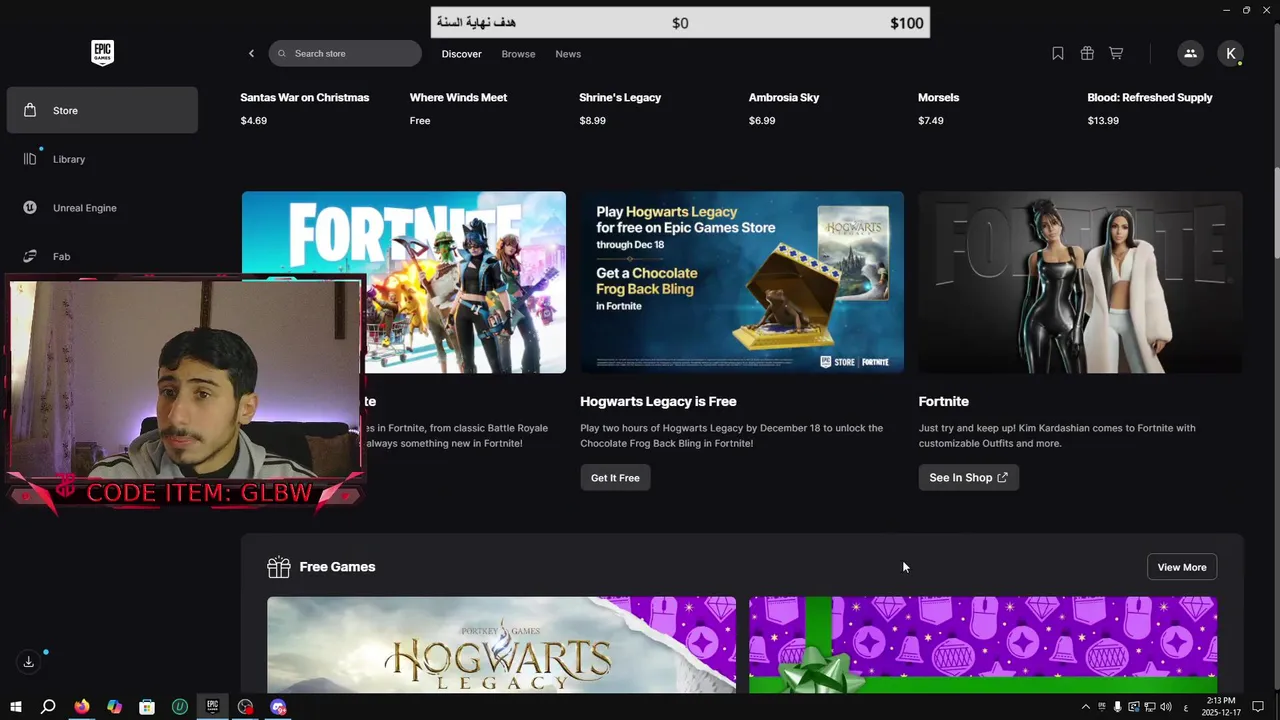Click the volume speaker tray icon

click(1166, 707)
